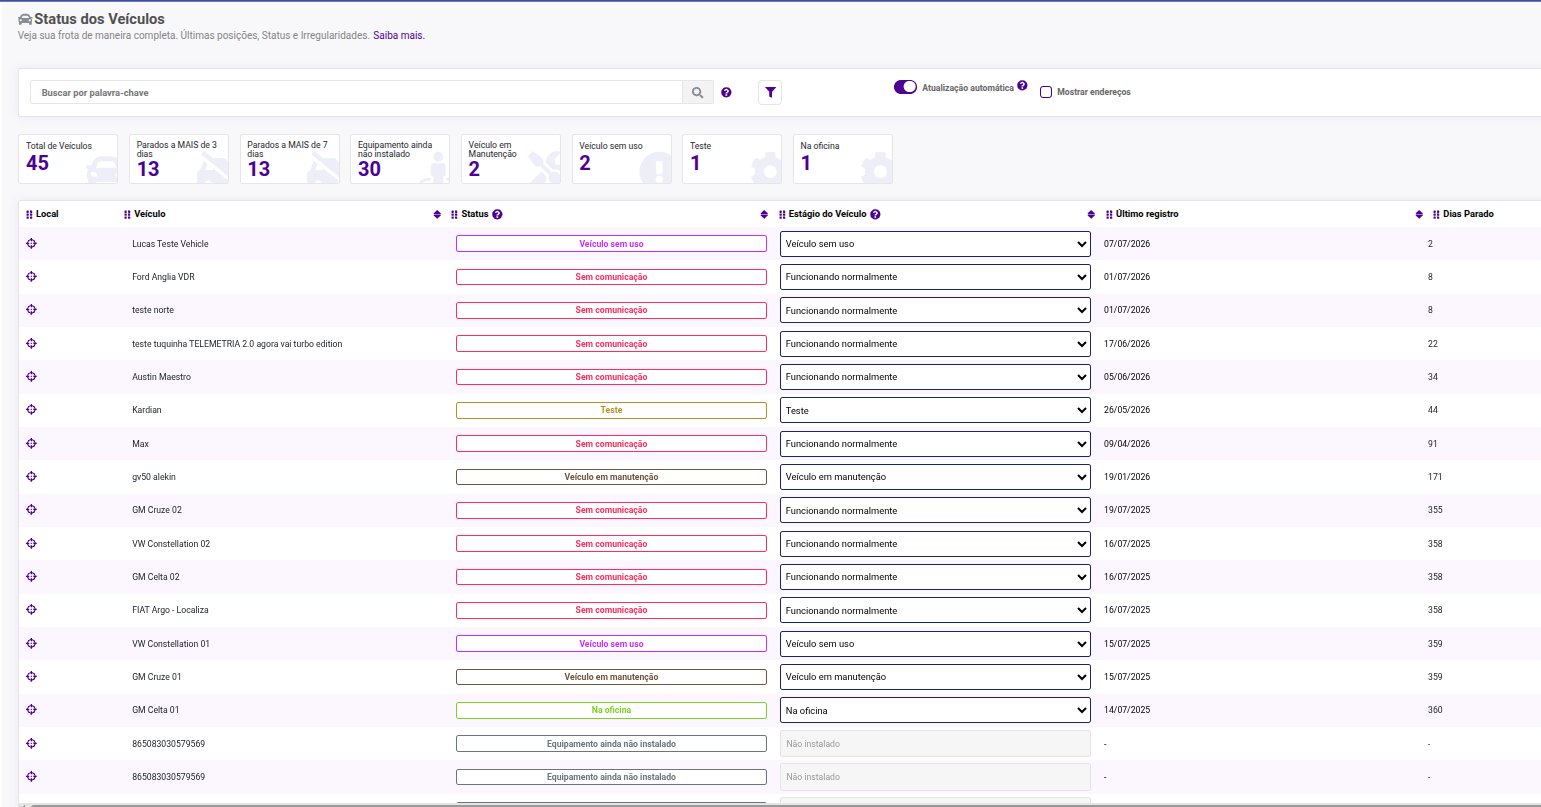
Task: Click Veículo sem uso status badge for Lucas
Action: (x=611, y=244)
